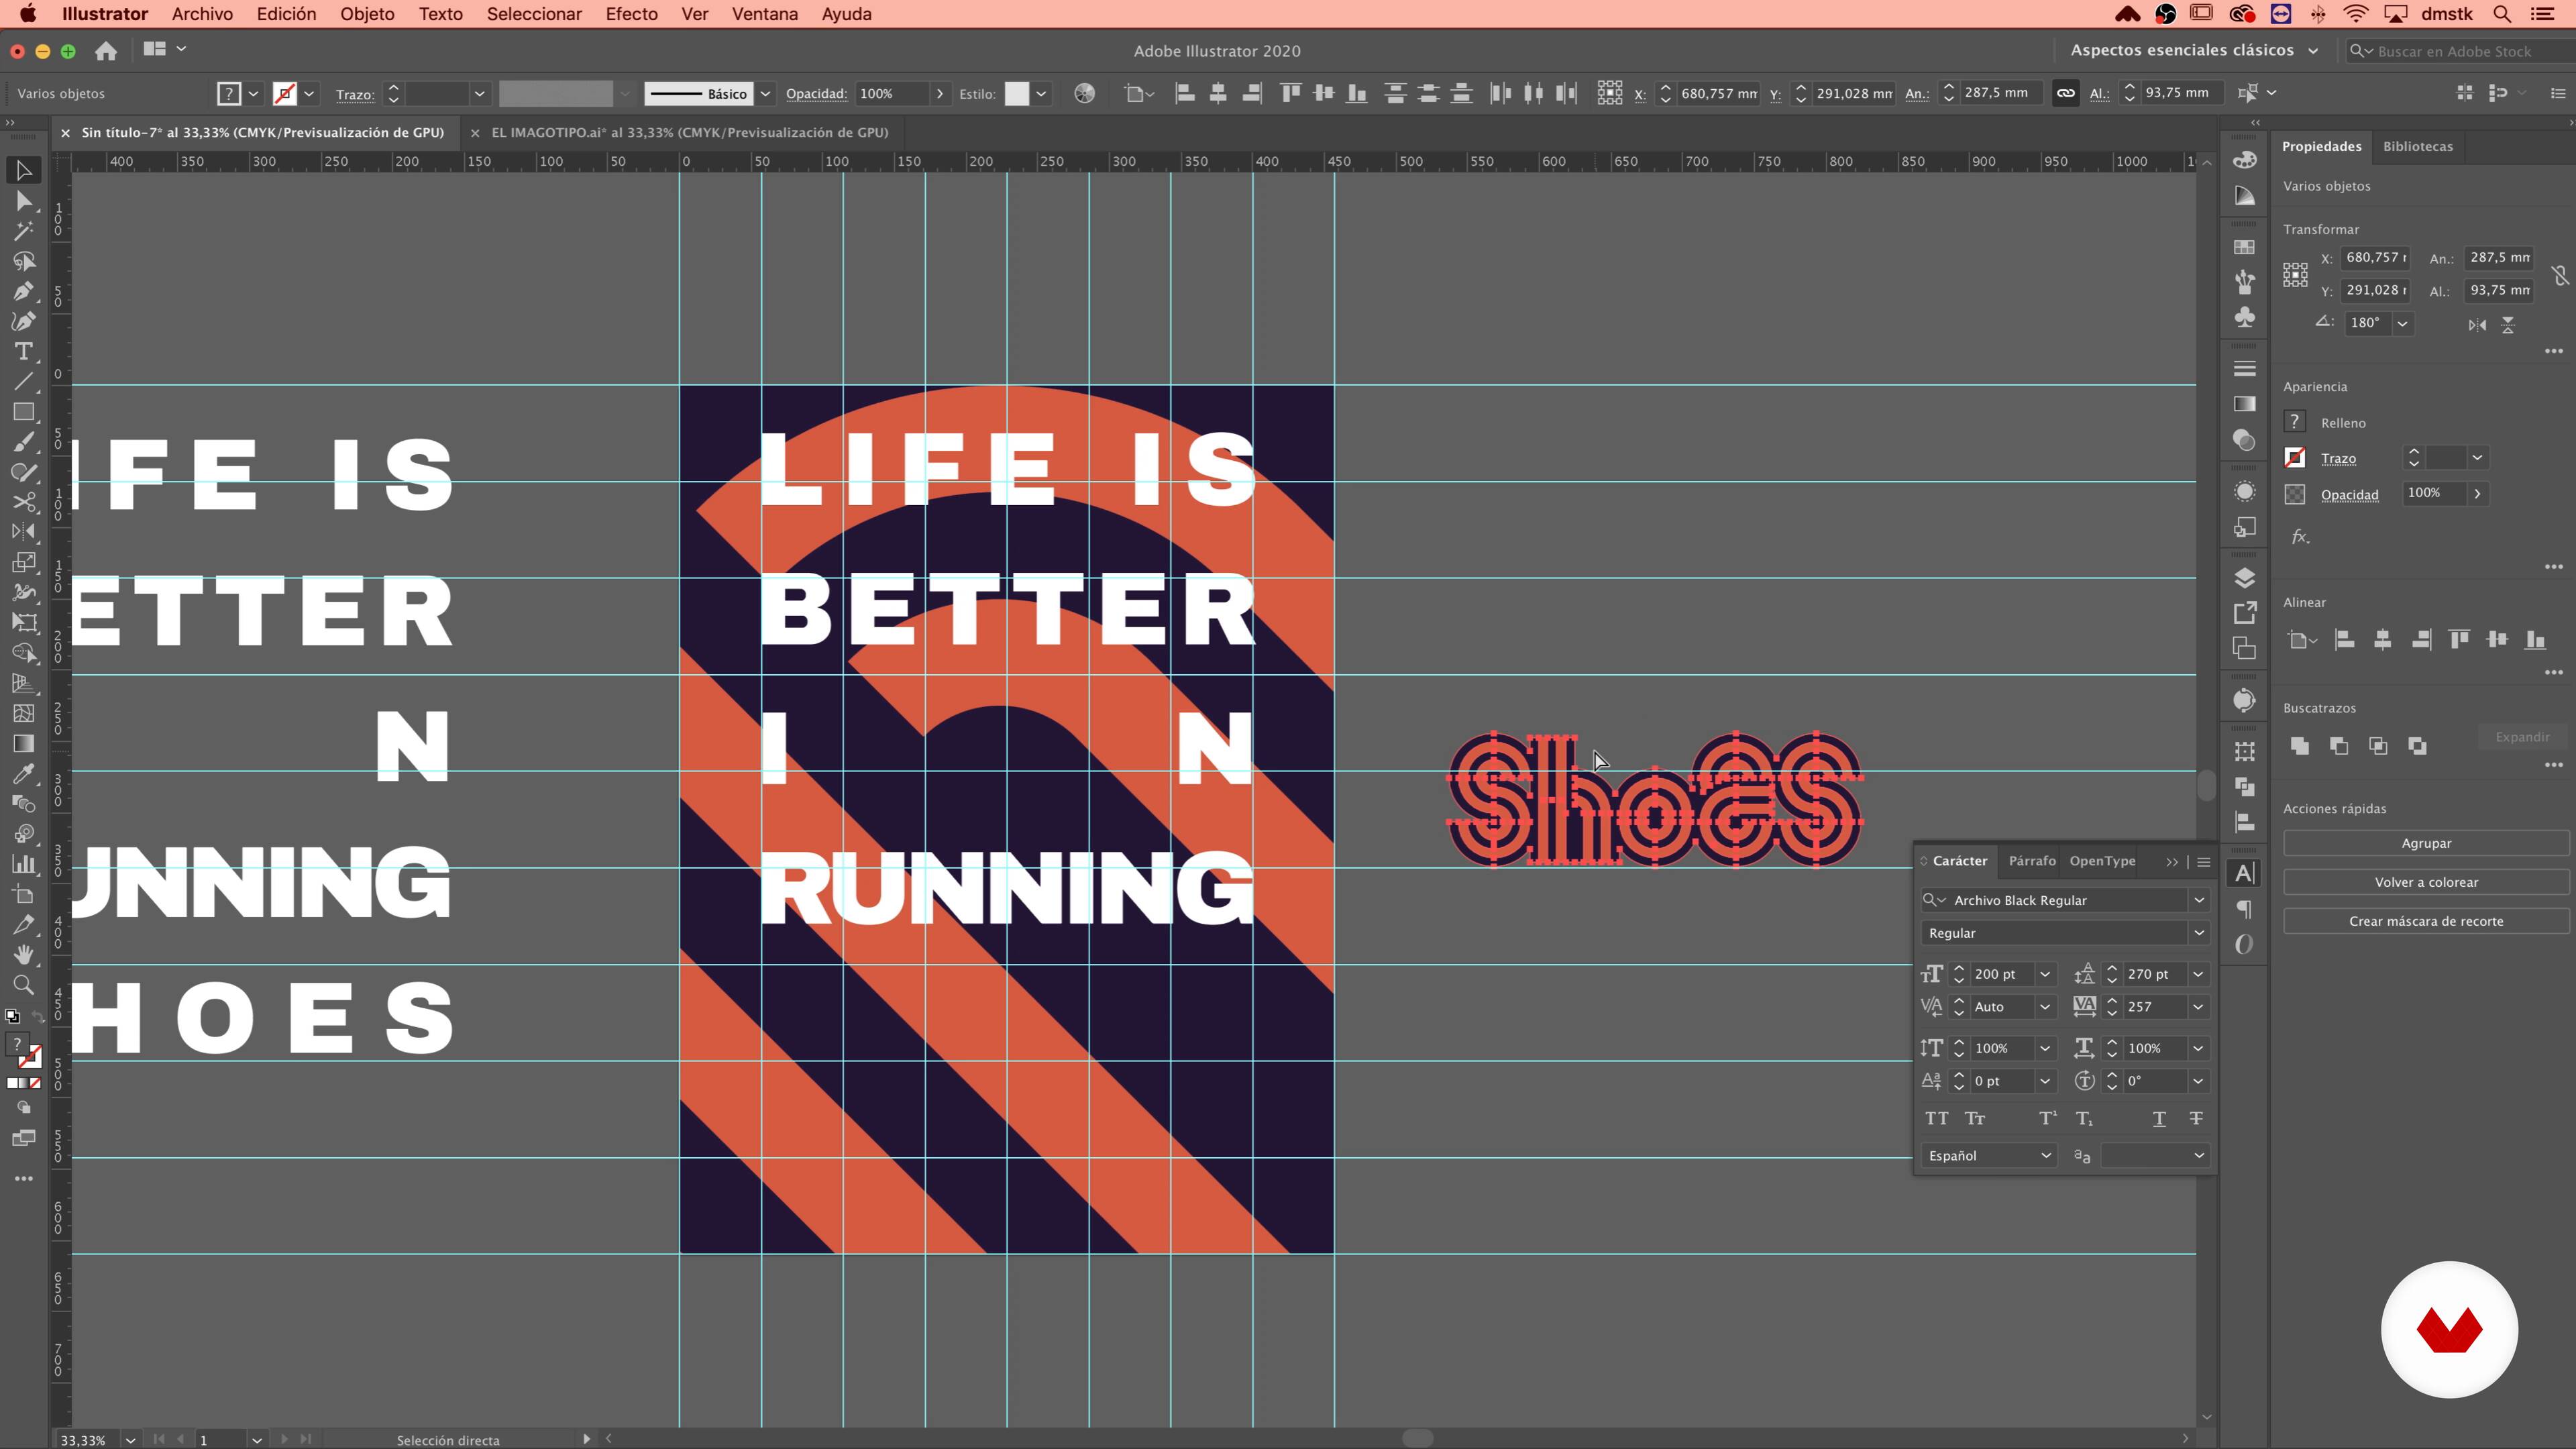Switch to Bibliotecas tab
The height and width of the screenshot is (1449, 2576).
pyautogui.click(x=2417, y=146)
